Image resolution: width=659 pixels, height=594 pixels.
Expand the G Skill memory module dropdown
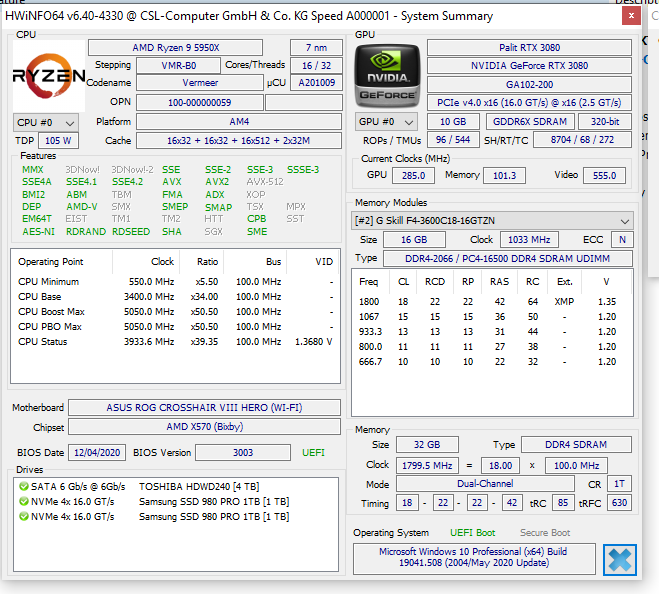(x=491, y=220)
